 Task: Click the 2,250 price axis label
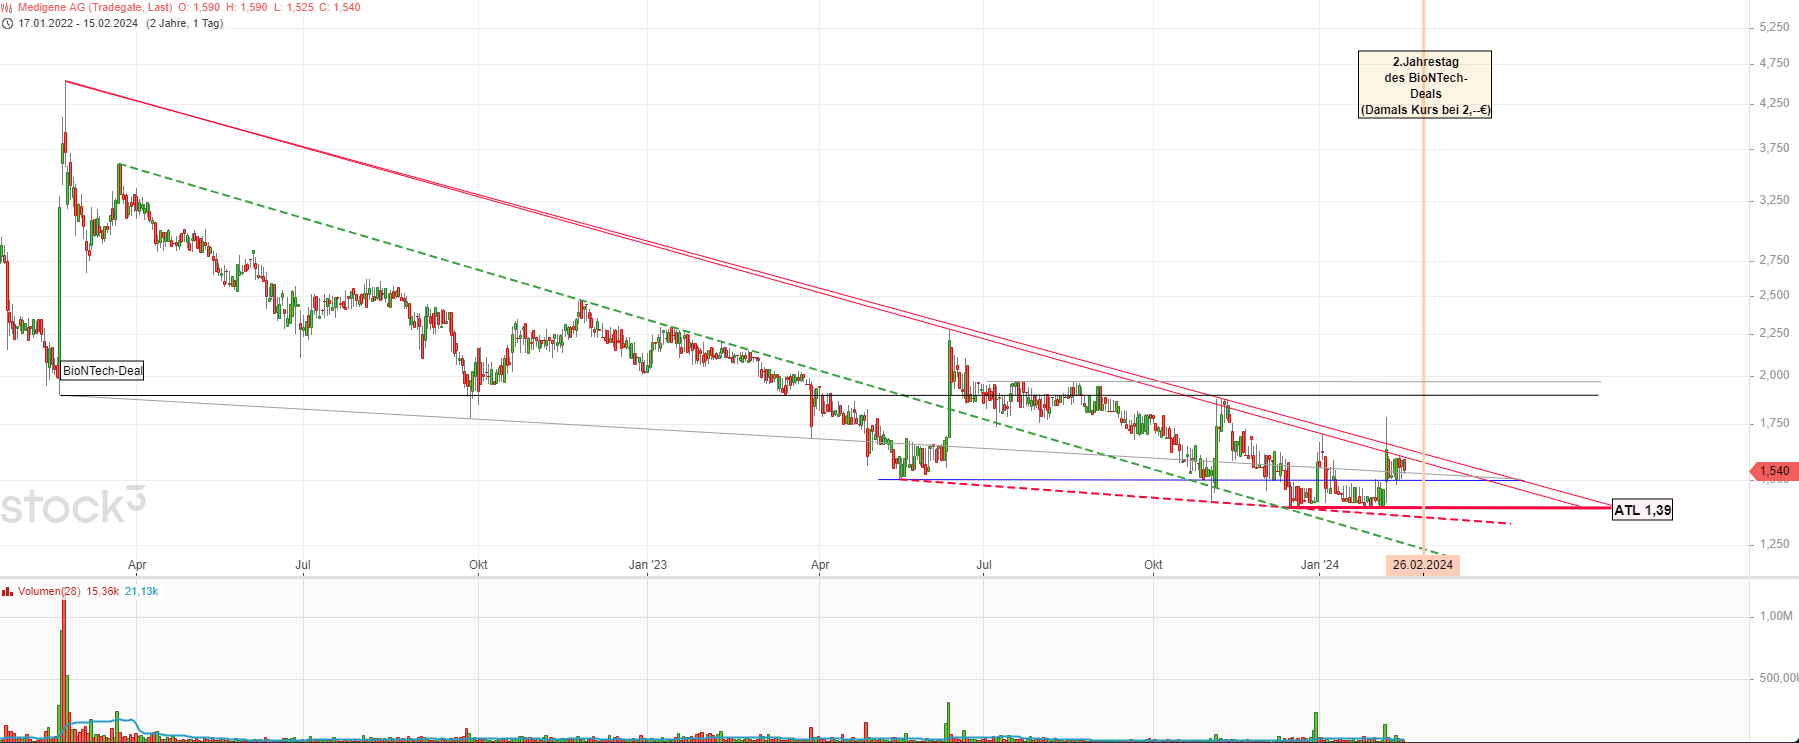click(x=1774, y=333)
